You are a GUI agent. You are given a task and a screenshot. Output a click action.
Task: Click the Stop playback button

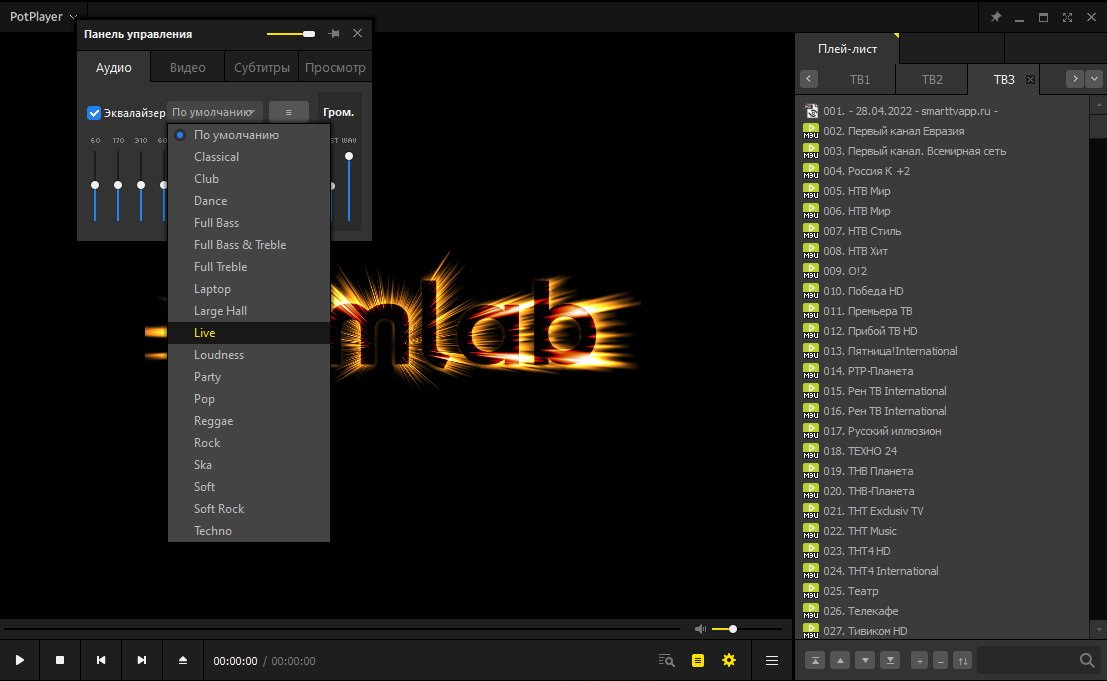coord(60,660)
